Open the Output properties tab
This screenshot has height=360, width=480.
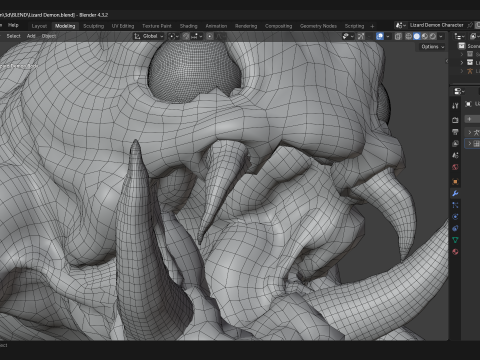tap(455, 132)
